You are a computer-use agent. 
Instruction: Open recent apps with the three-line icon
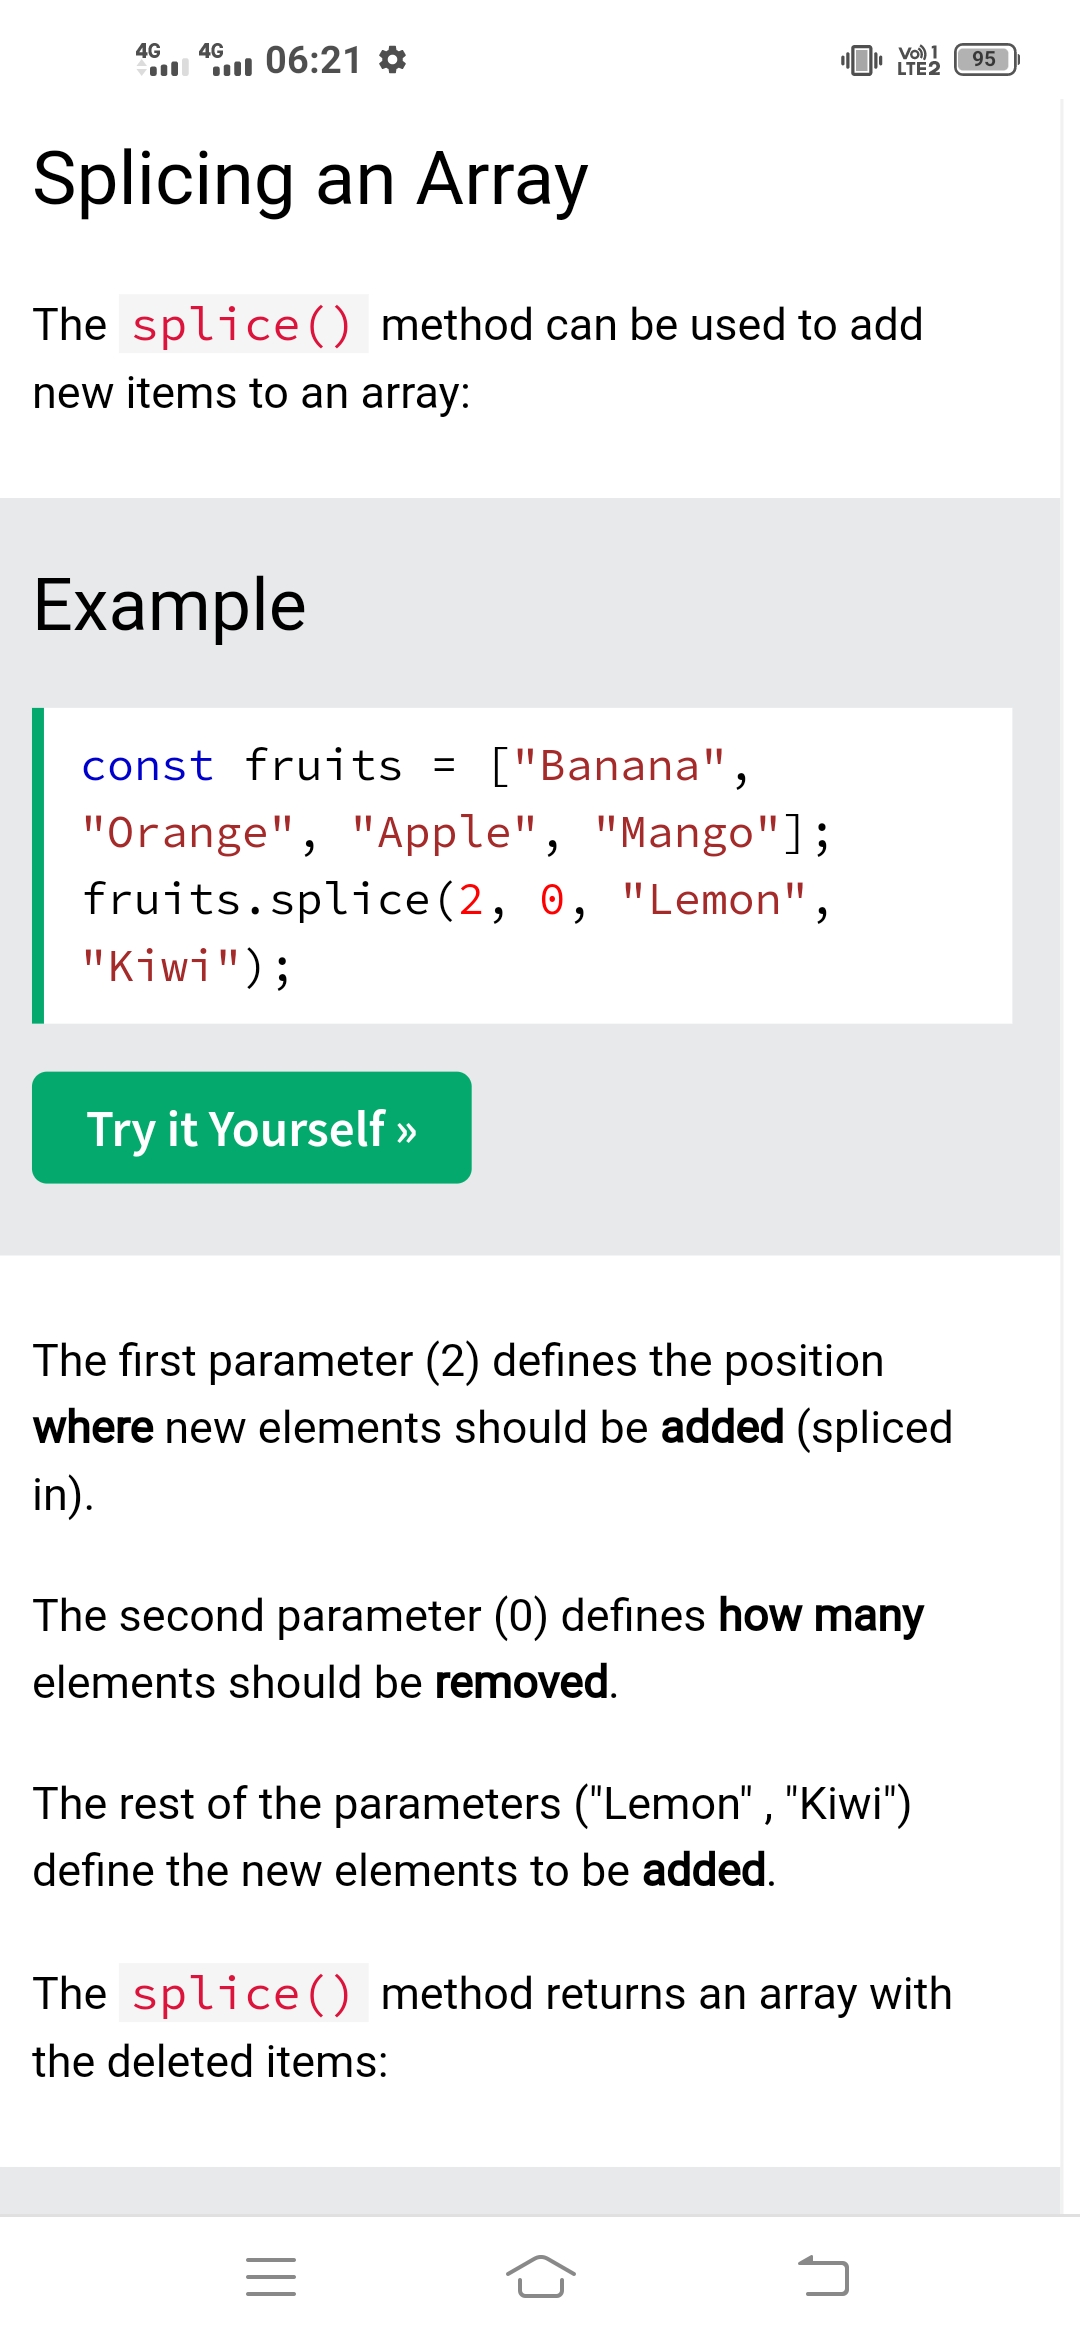[x=270, y=2276]
